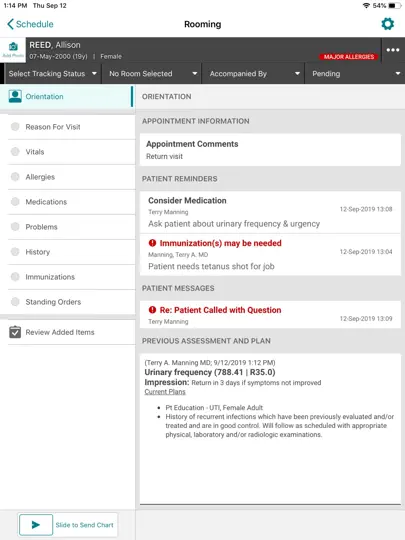
Task: Select the History status circle
Action: (x=15, y=252)
